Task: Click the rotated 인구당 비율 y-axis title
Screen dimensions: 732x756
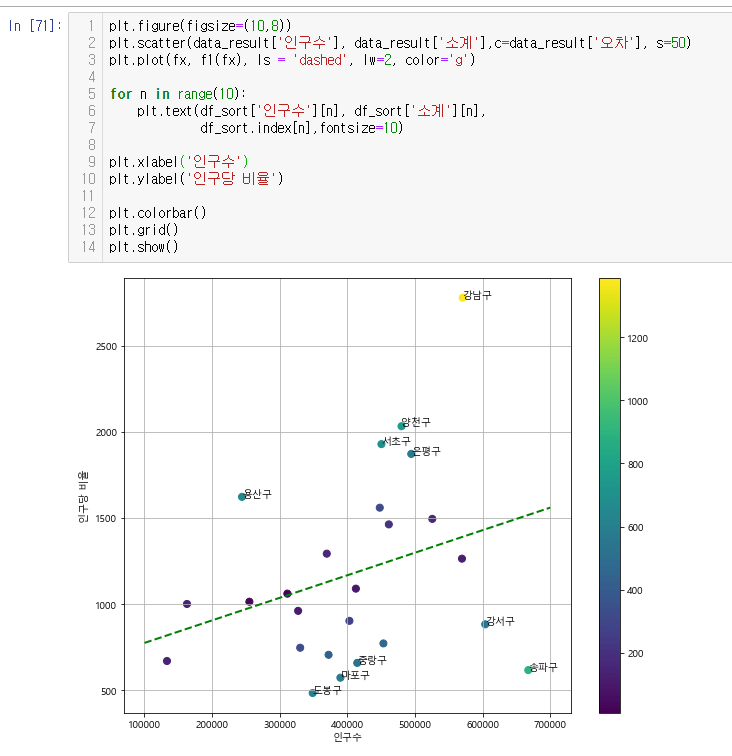Action: [83, 496]
